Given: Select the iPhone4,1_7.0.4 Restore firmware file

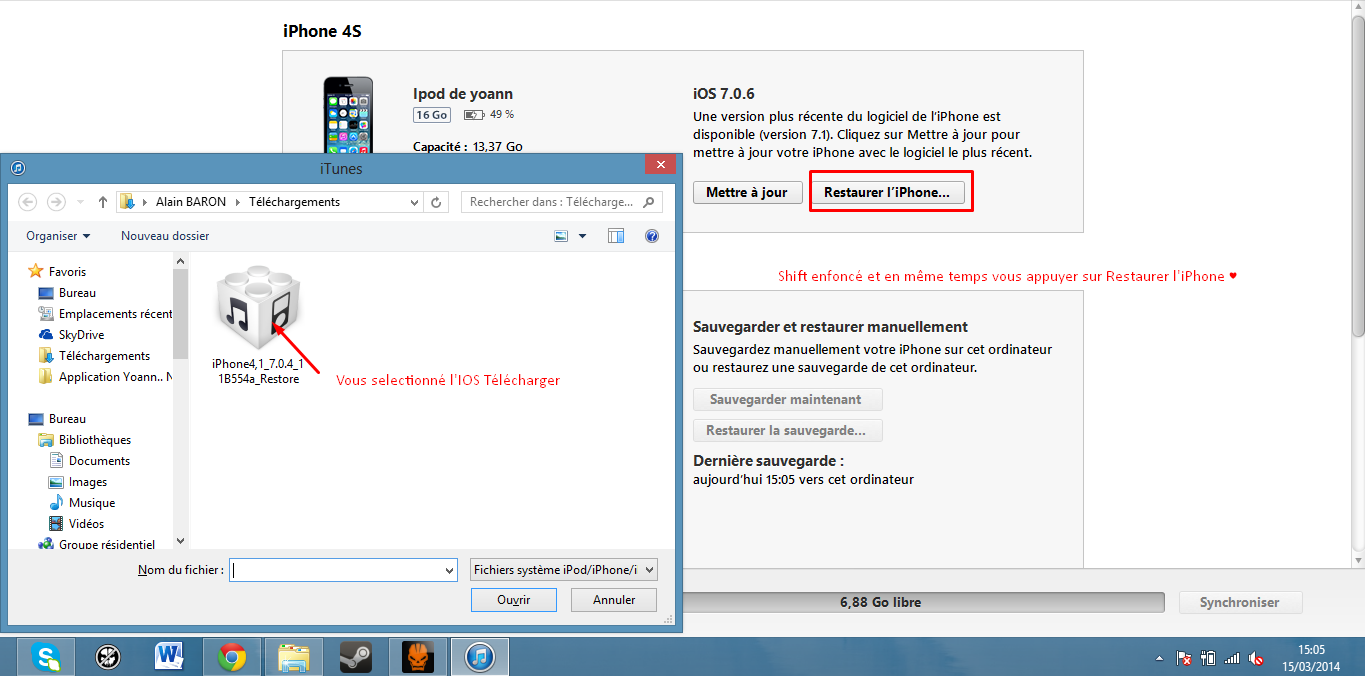Looking at the screenshot, I should click(x=257, y=325).
